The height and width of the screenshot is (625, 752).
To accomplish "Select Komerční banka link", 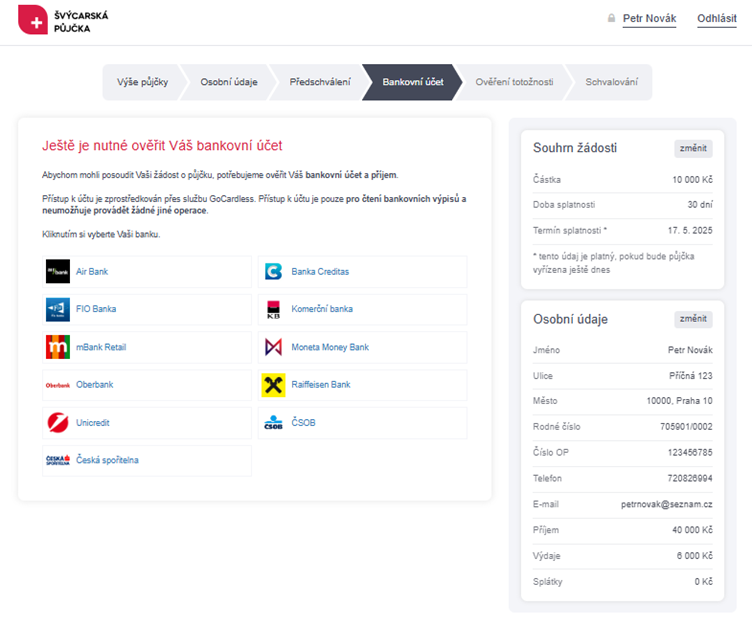I will point(322,309).
